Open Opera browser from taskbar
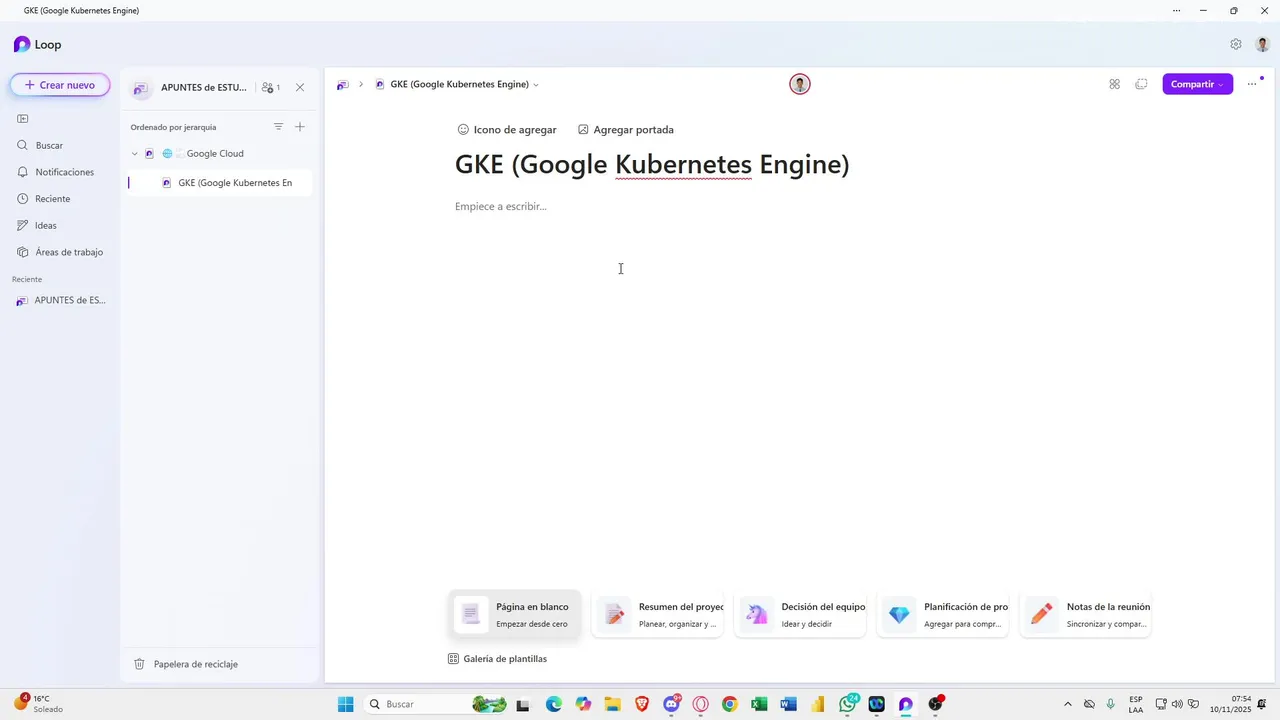The width and height of the screenshot is (1280, 720). (700, 704)
